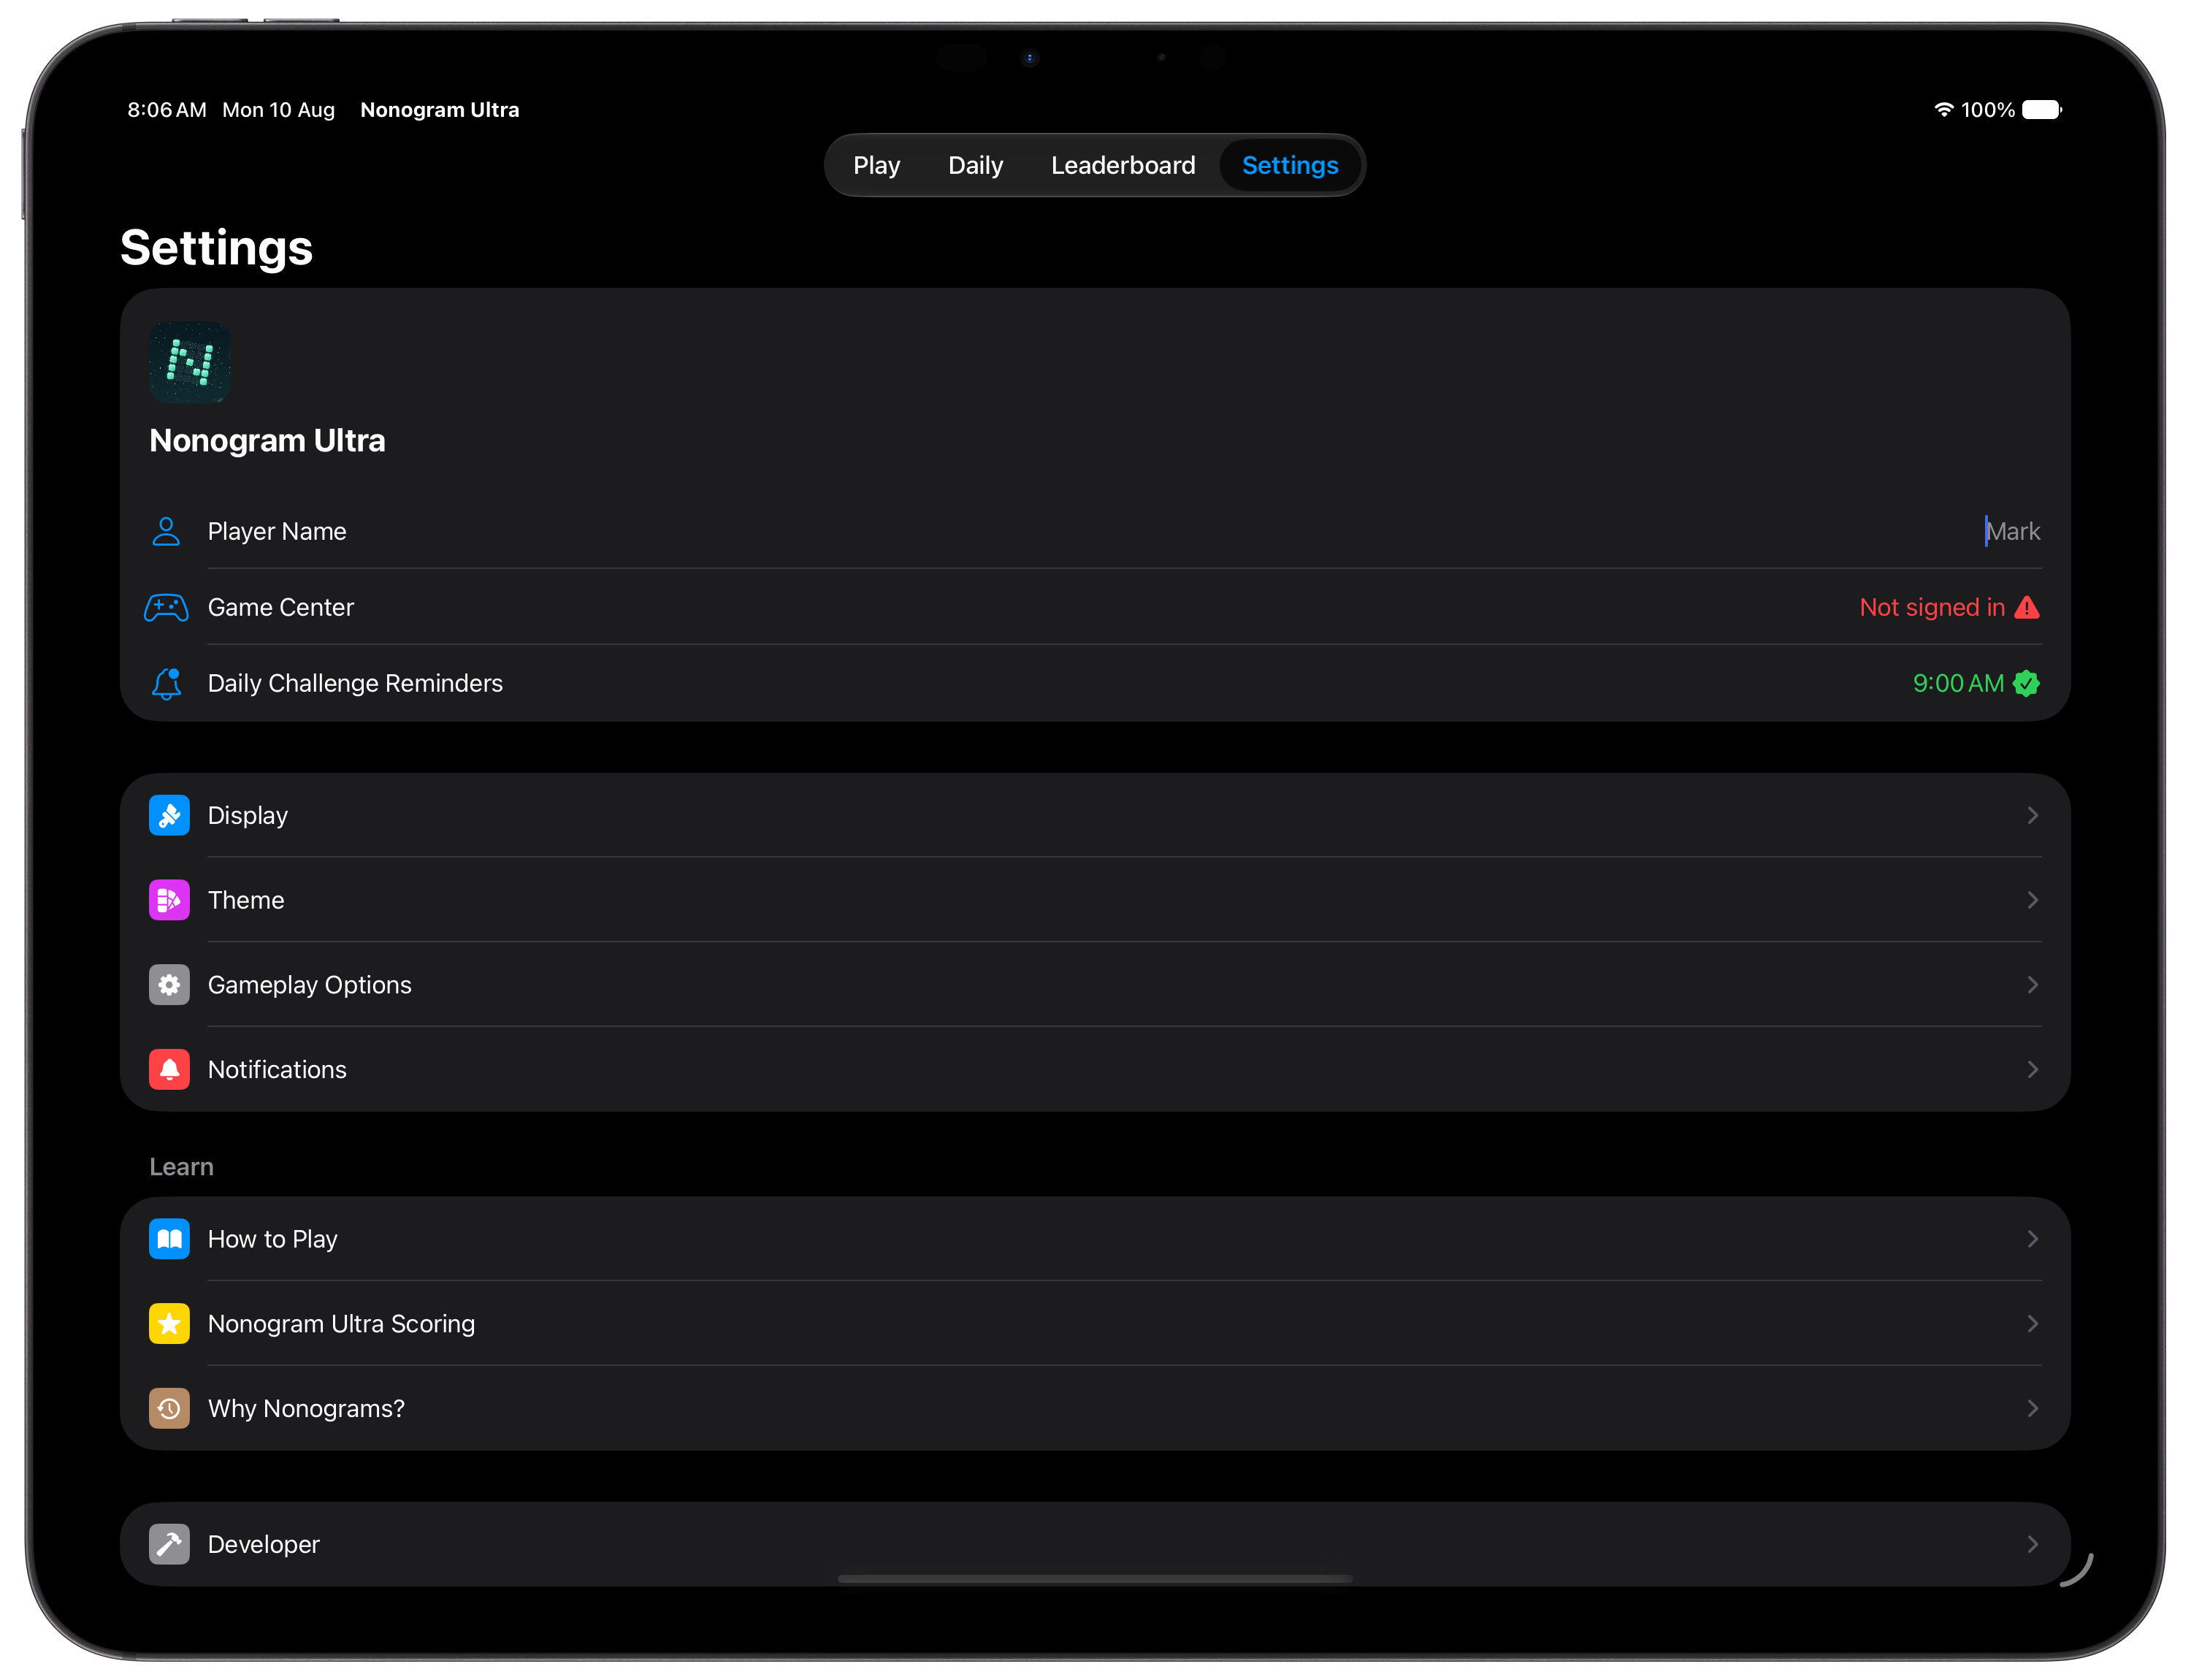The width and height of the screenshot is (2191, 1680).
Task: Tap the Mon 10 Aug date
Action: pyautogui.click(x=278, y=110)
